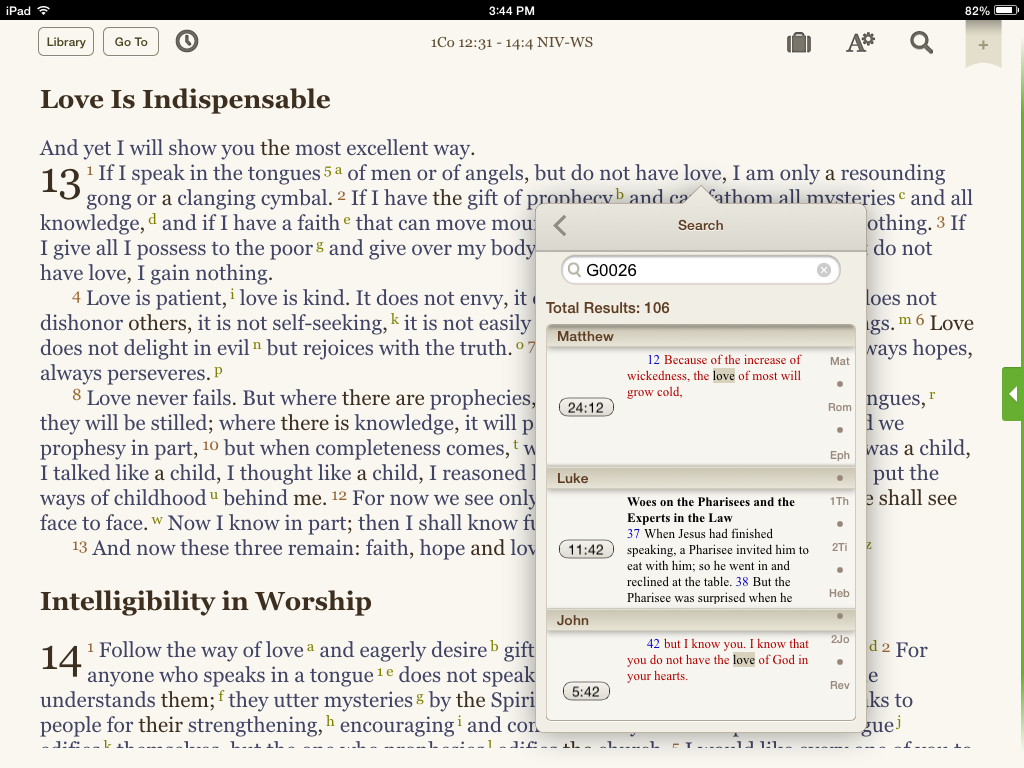1024x768 pixels.
Task: Open the resources briefcase icon
Action: (799, 43)
